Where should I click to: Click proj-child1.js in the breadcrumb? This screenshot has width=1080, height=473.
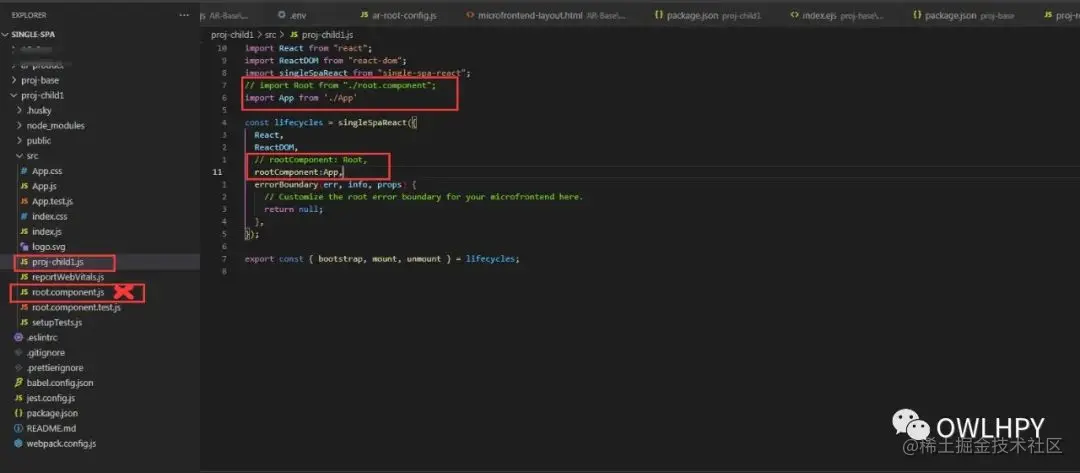point(328,34)
